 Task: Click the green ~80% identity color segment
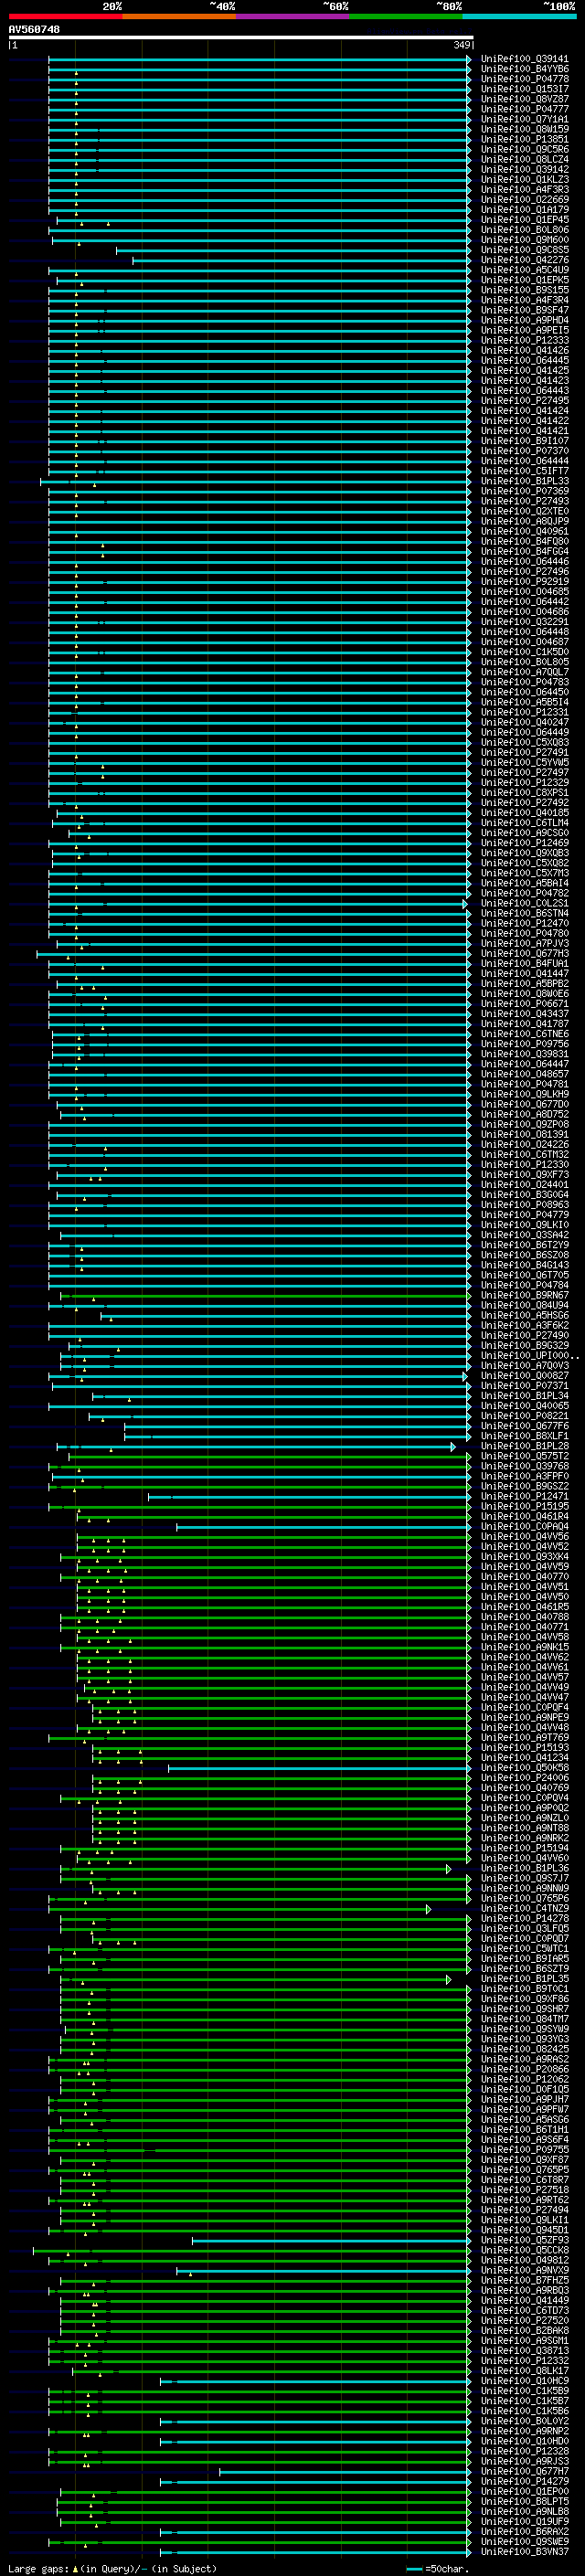(406, 16)
